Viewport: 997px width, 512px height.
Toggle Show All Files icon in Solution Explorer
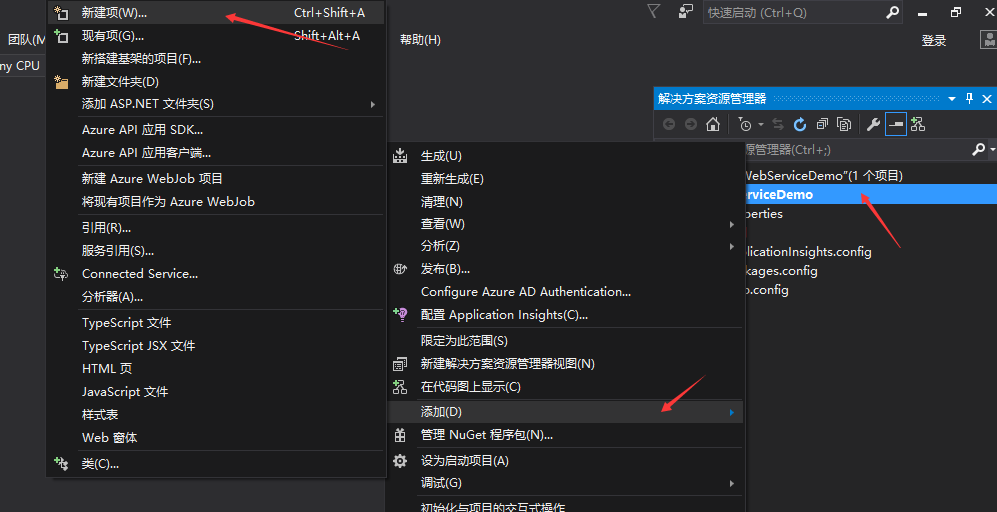tap(844, 124)
